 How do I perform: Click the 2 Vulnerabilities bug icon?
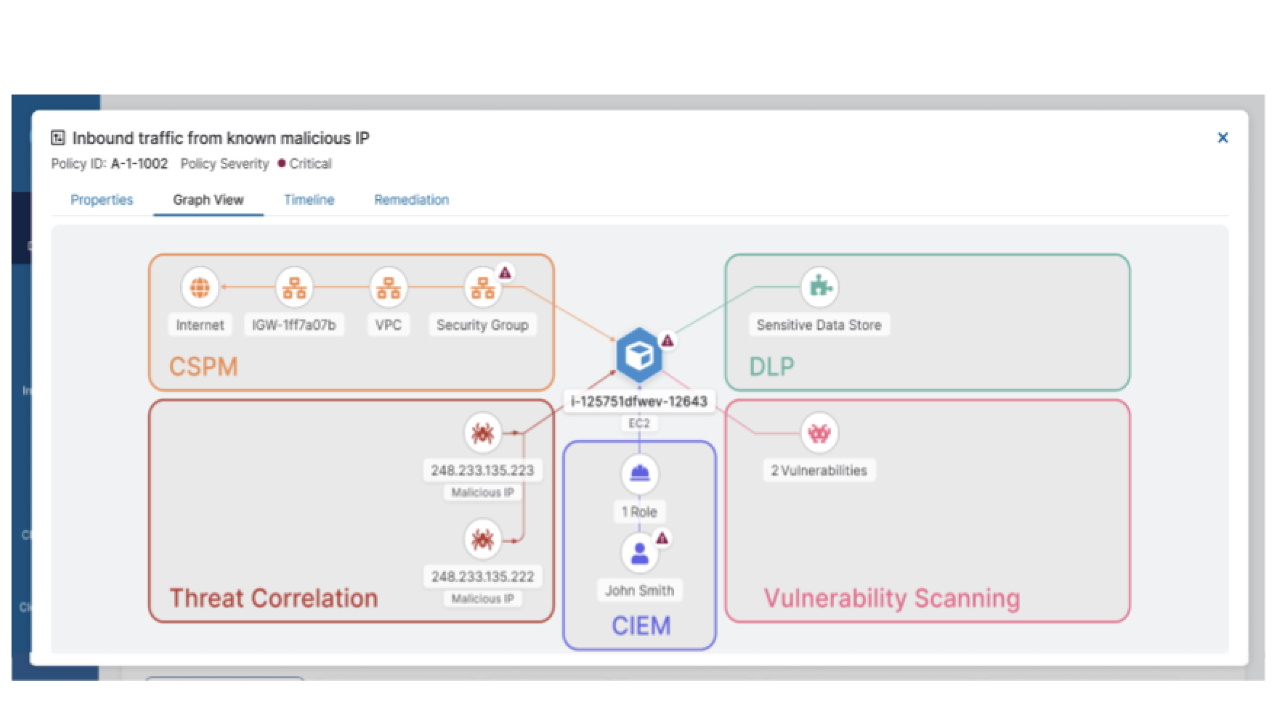(x=820, y=434)
